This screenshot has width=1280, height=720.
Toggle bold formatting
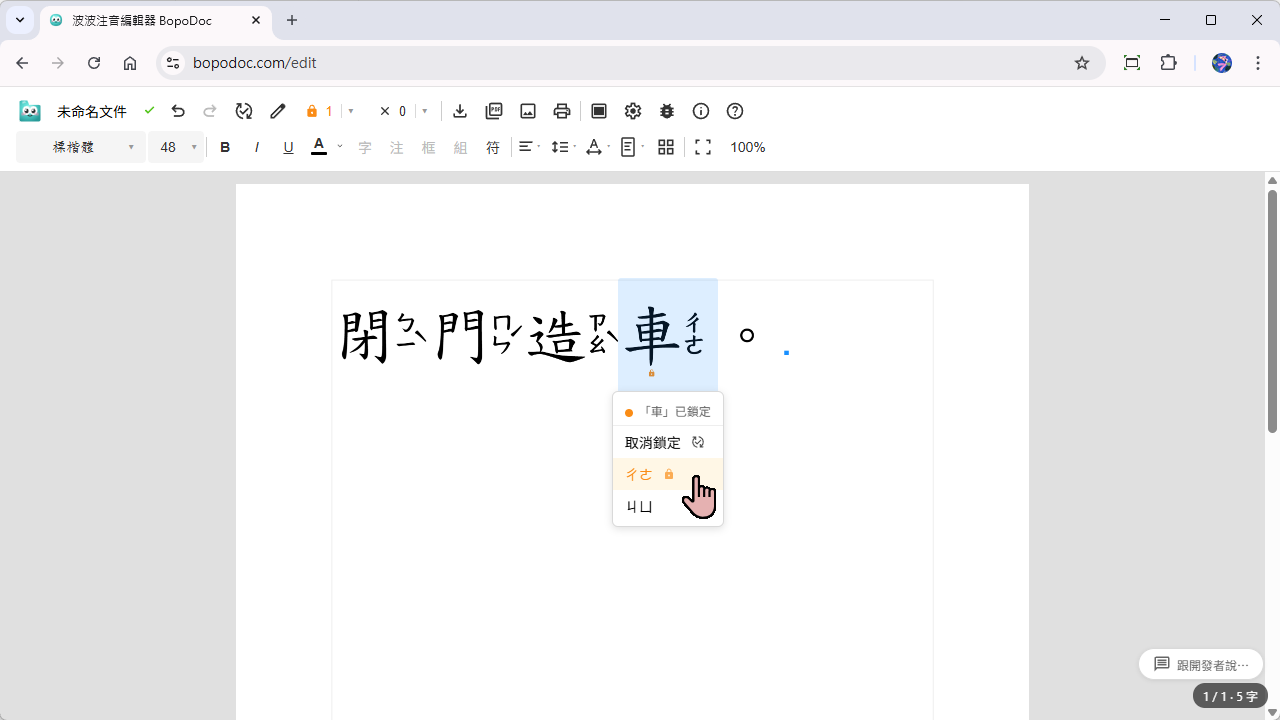(x=225, y=147)
